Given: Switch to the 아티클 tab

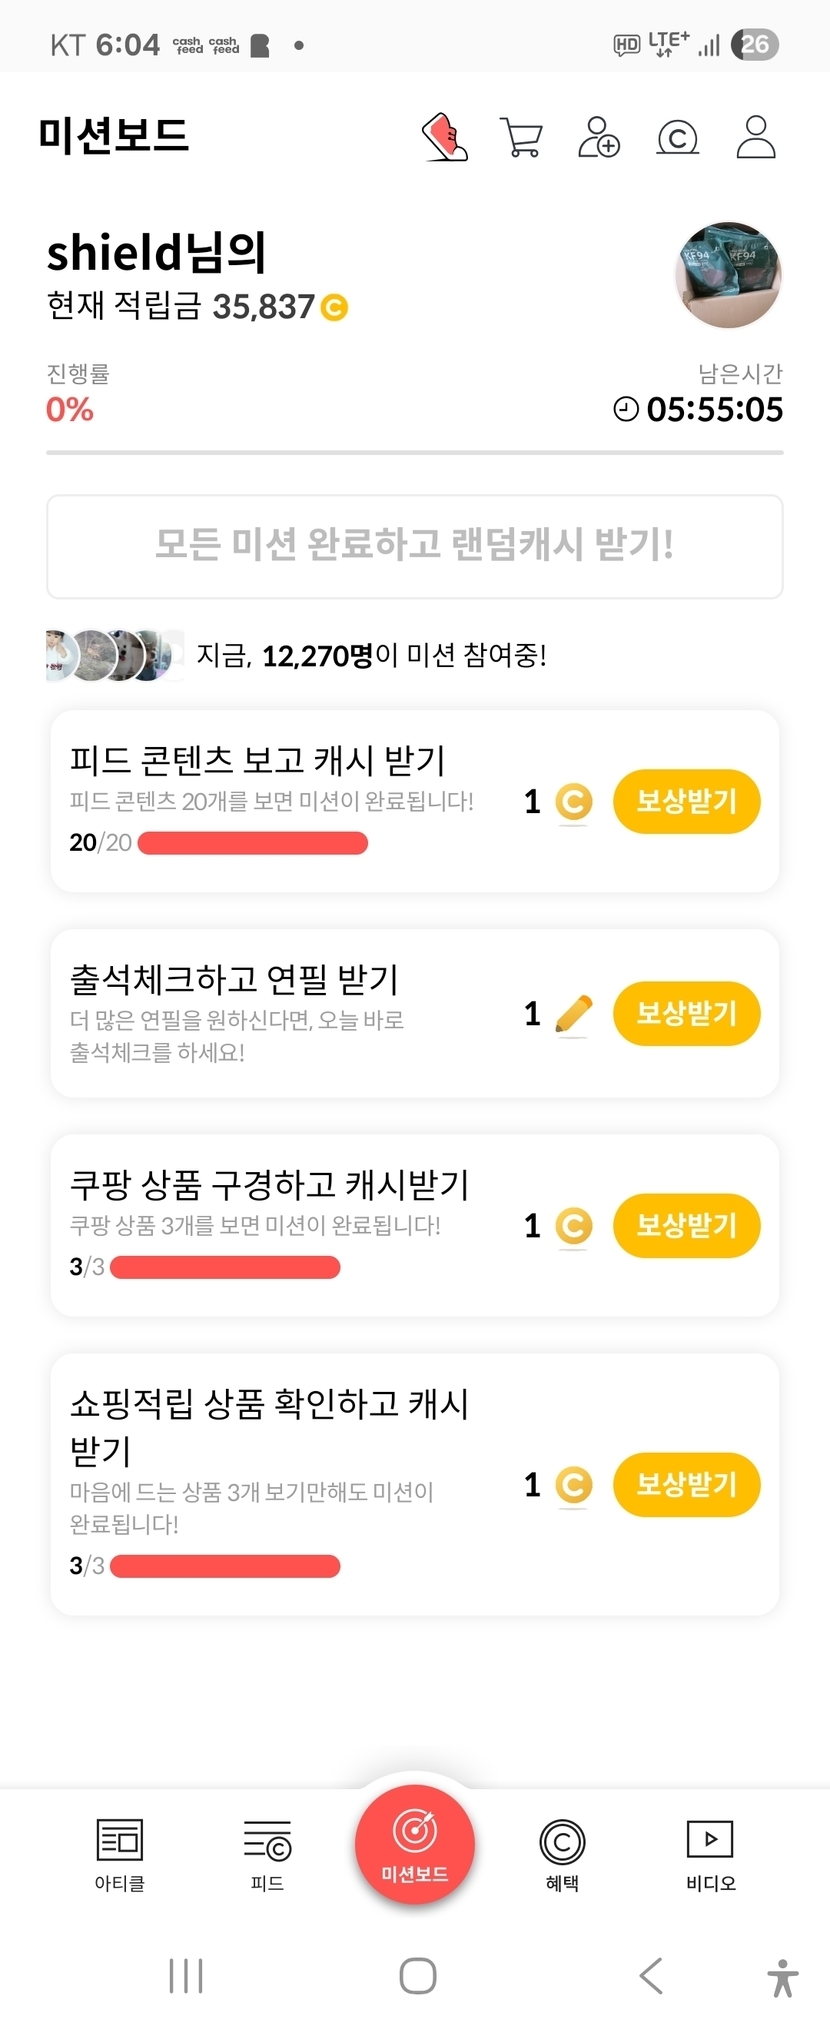Looking at the screenshot, I should point(120,1854).
